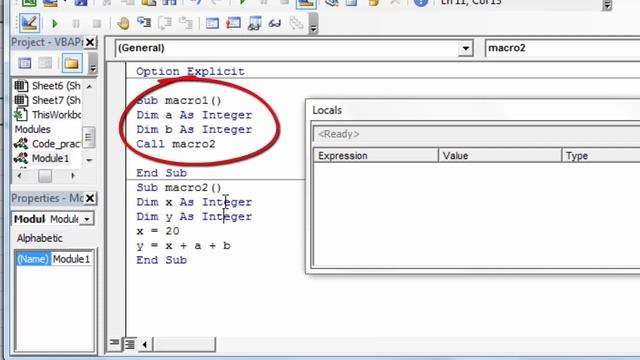Click View Code icon in Project panel
This screenshot has width=640, height=360.
tap(25, 63)
